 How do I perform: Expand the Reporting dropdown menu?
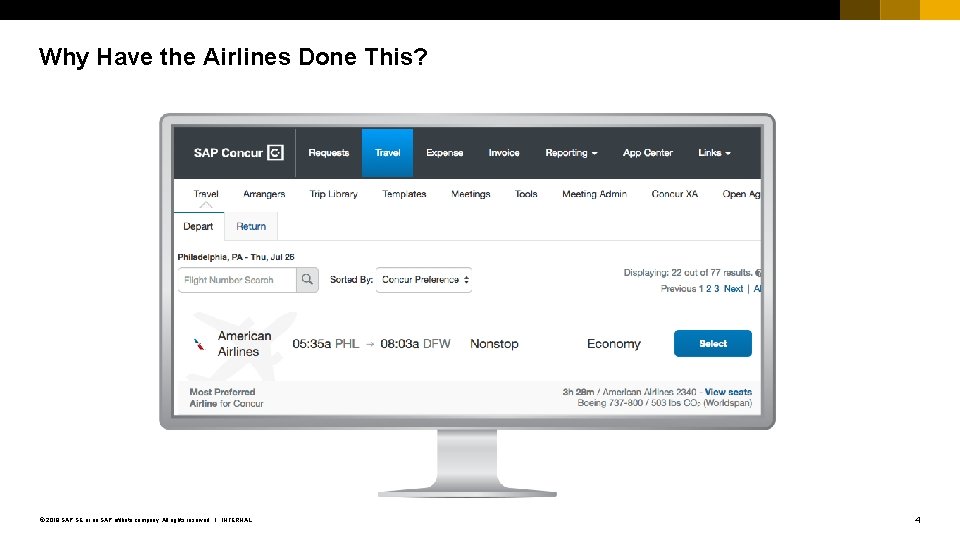point(571,153)
